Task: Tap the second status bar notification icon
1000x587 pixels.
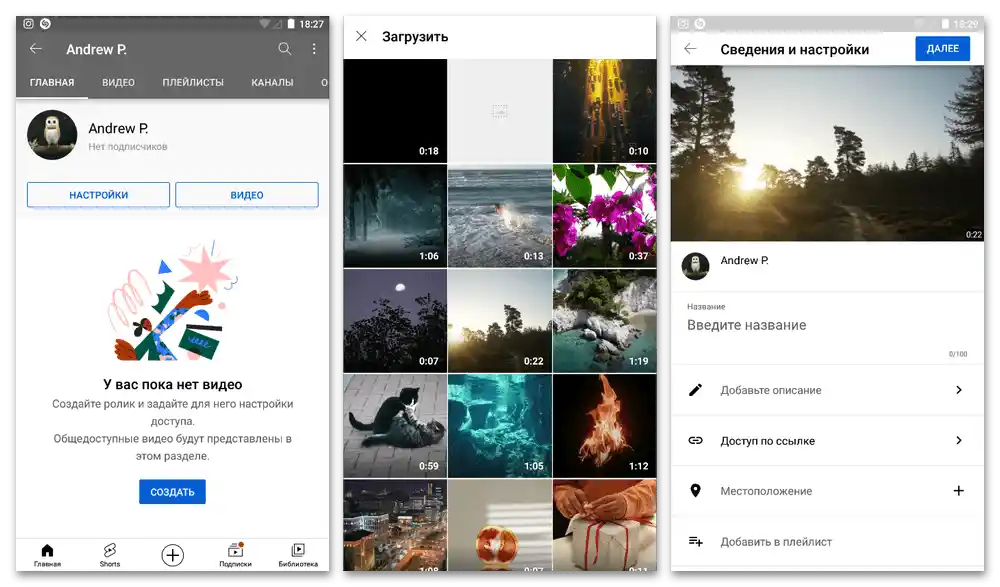Action: click(45, 24)
